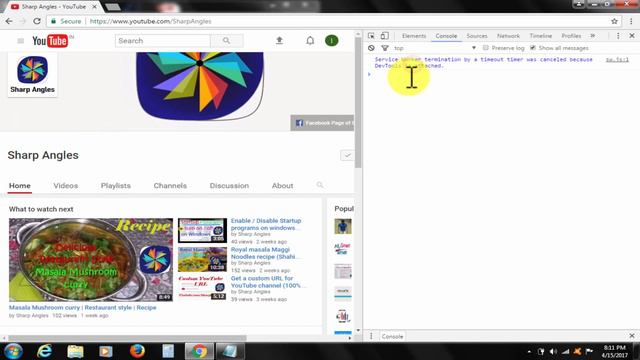Switch to the Elements tab
The image size is (640, 360).
point(413,36)
